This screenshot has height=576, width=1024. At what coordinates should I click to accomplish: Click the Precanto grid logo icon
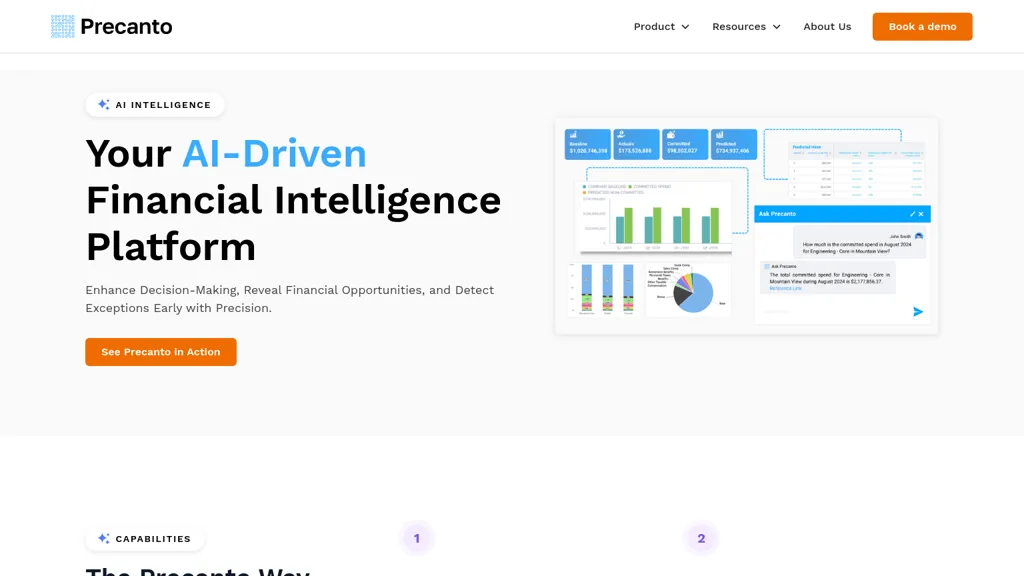(63, 27)
